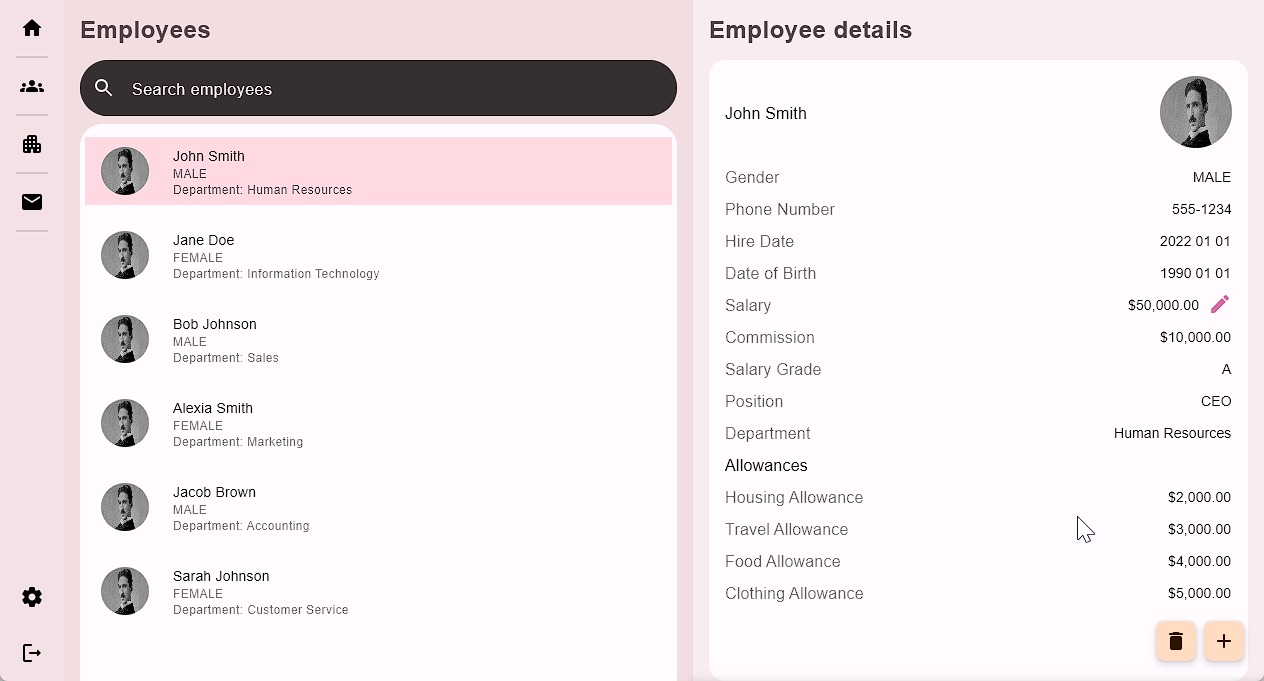Go to the Home page icon
Viewport: 1264px width, 681px height.
point(32,28)
